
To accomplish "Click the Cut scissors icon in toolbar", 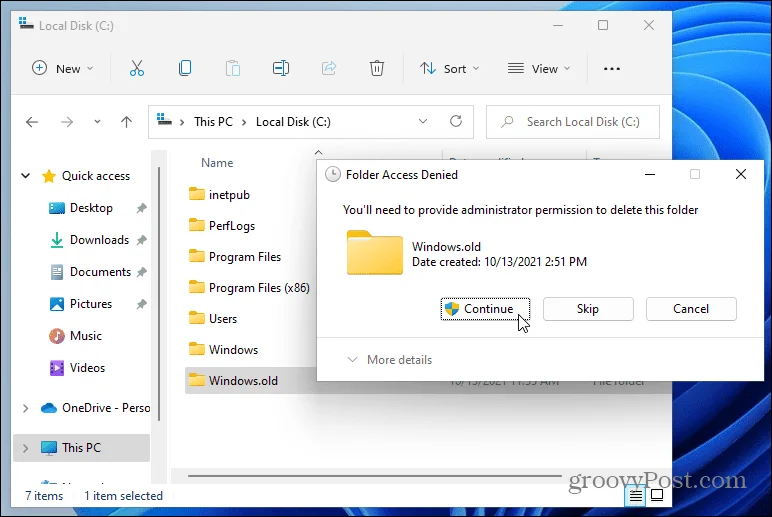I will 136,68.
